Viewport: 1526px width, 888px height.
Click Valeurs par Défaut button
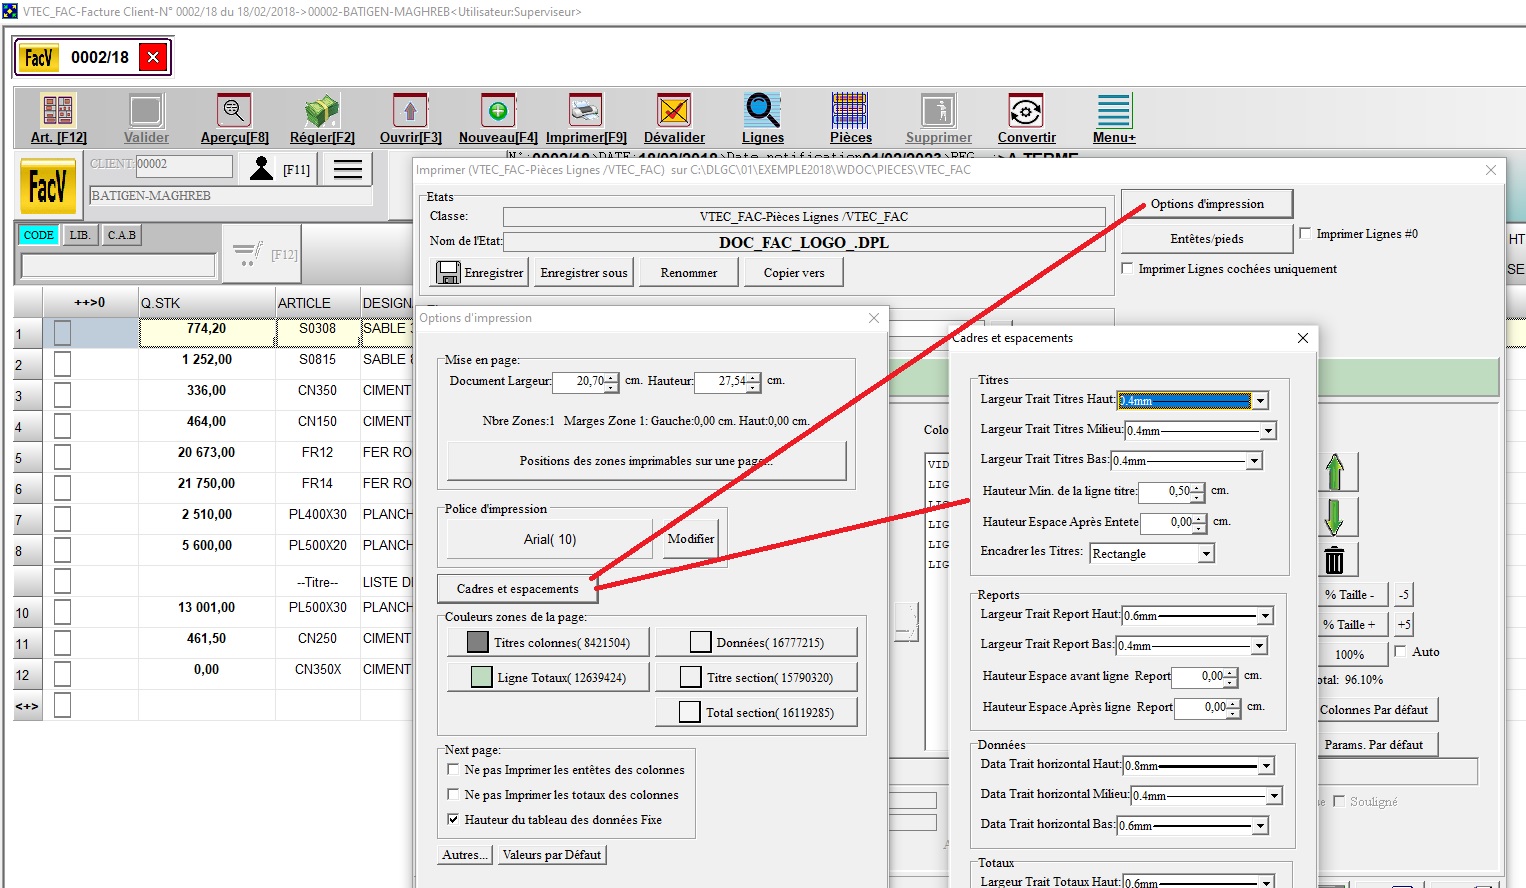click(552, 854)
